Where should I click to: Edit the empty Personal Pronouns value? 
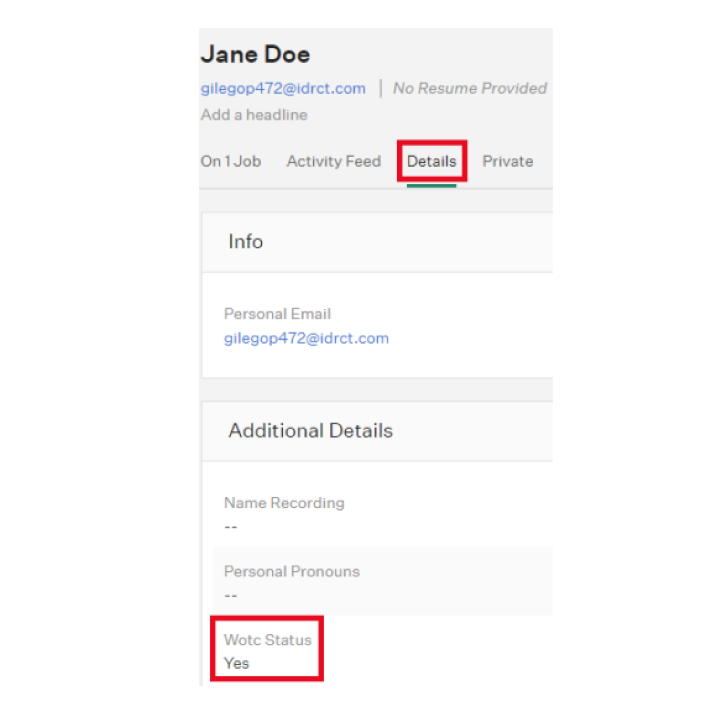tap(231, 595)
